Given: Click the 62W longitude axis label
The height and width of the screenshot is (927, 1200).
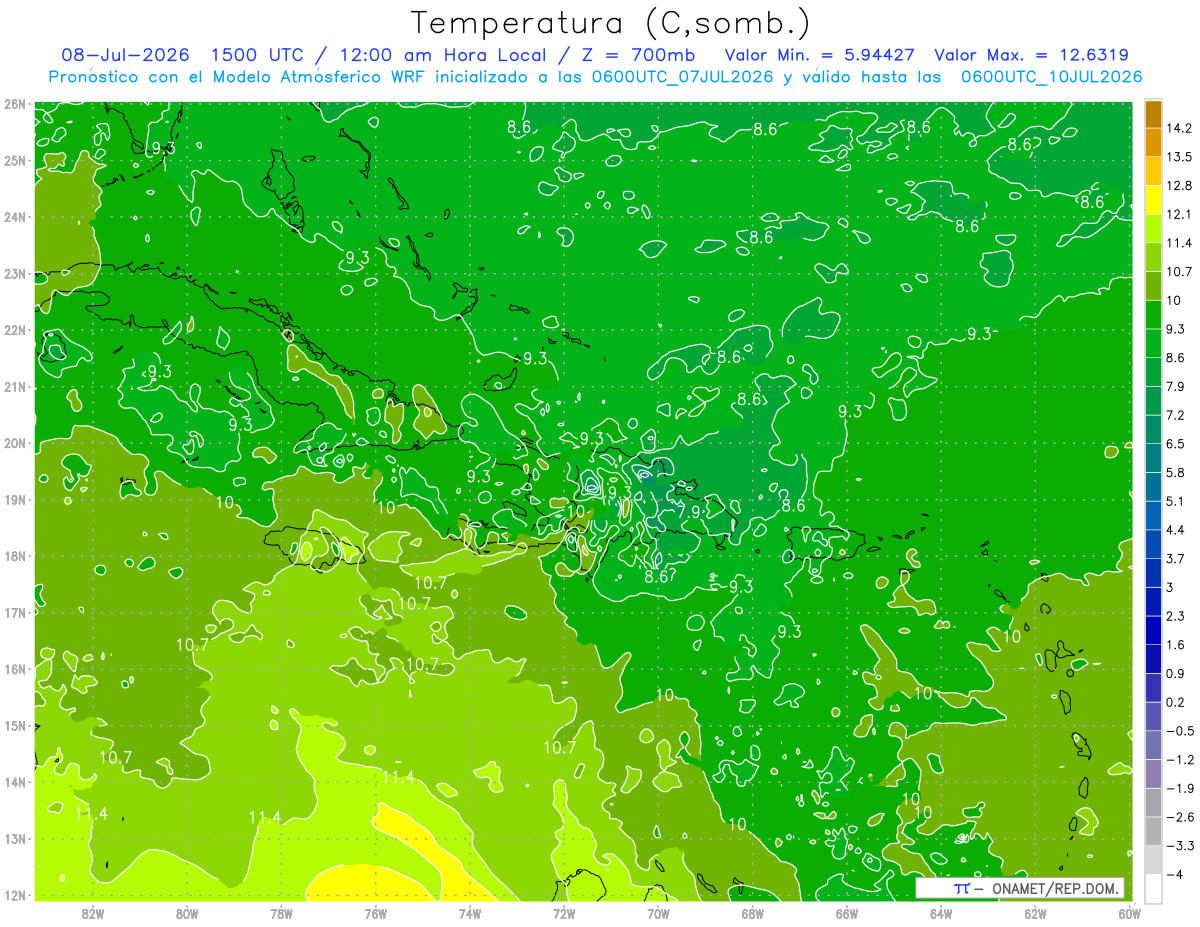Looking at the screenshot, I should click(x=1034, y=913).
